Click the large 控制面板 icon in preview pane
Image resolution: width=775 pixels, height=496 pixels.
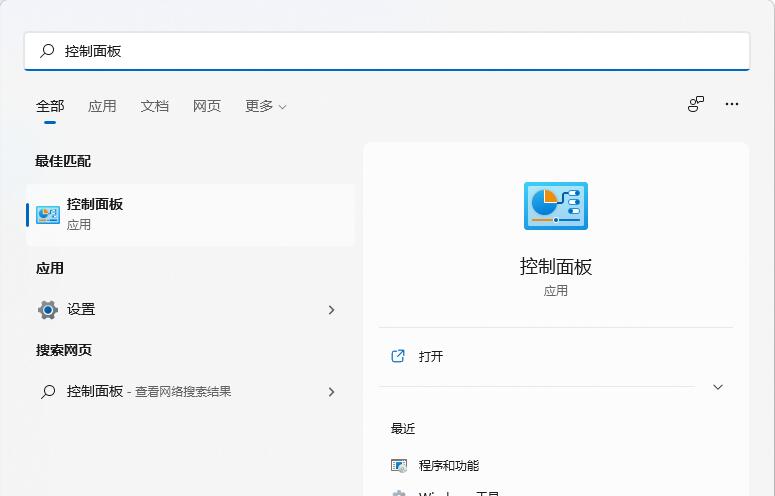[556, 206]
